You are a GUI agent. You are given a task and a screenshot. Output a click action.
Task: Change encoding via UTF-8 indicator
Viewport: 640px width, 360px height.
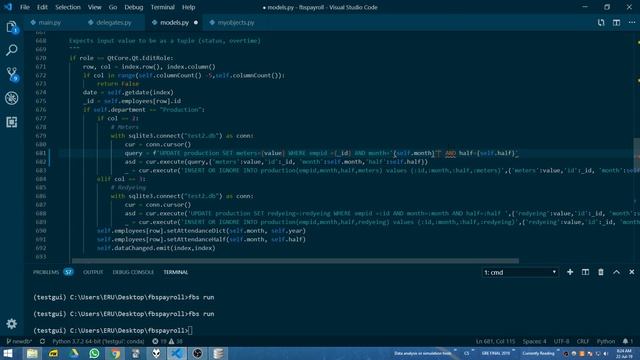click(x=562, y=341)
